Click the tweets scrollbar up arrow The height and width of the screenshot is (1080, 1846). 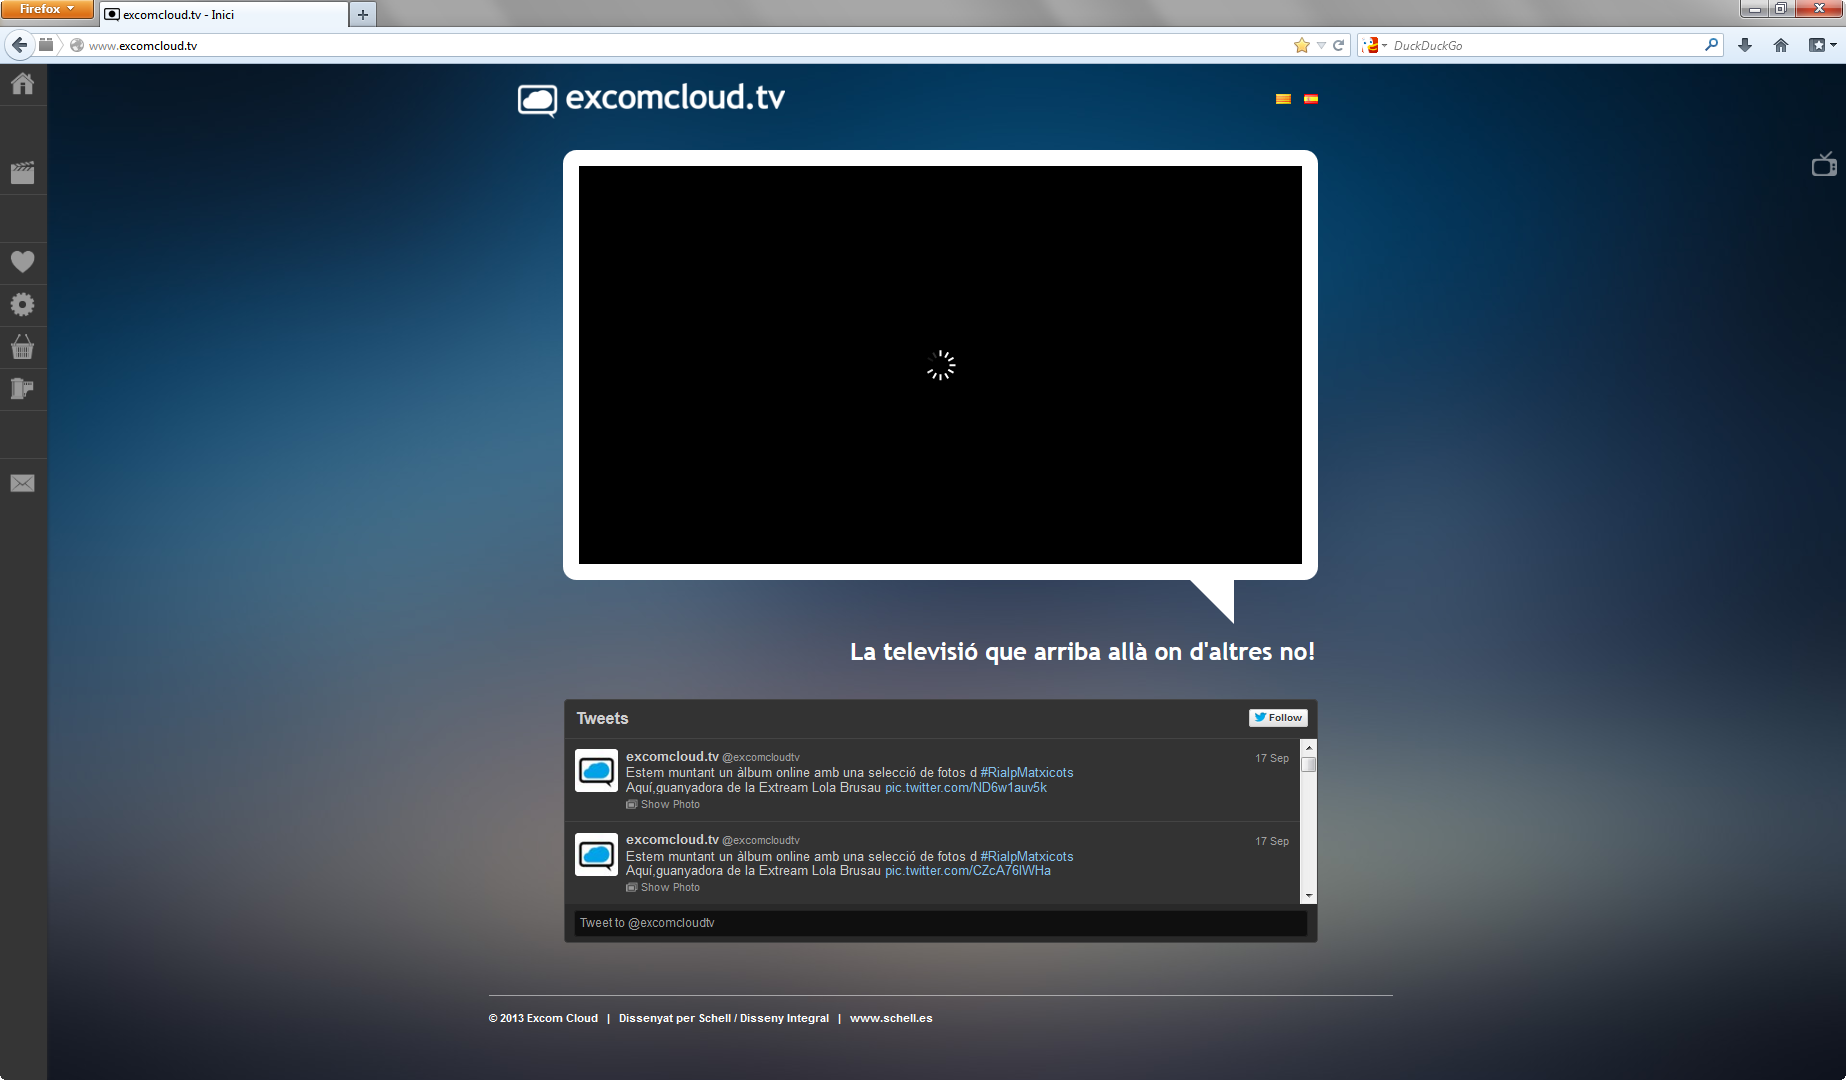[x=1308, y=748]
